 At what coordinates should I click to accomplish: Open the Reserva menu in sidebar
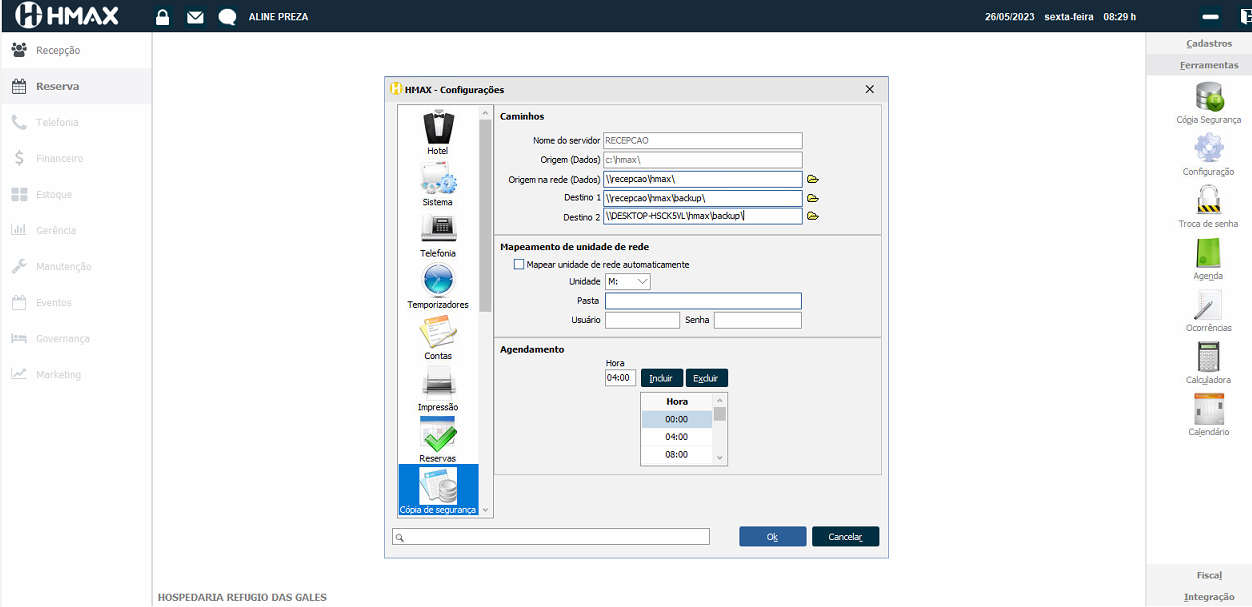pyautogui.click(x=57, y=87)
